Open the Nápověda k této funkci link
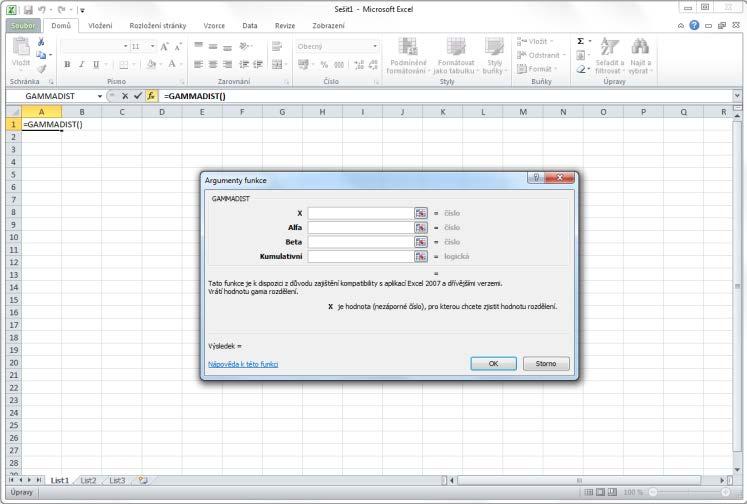747x504 pixels. click(x=243, y=364)
